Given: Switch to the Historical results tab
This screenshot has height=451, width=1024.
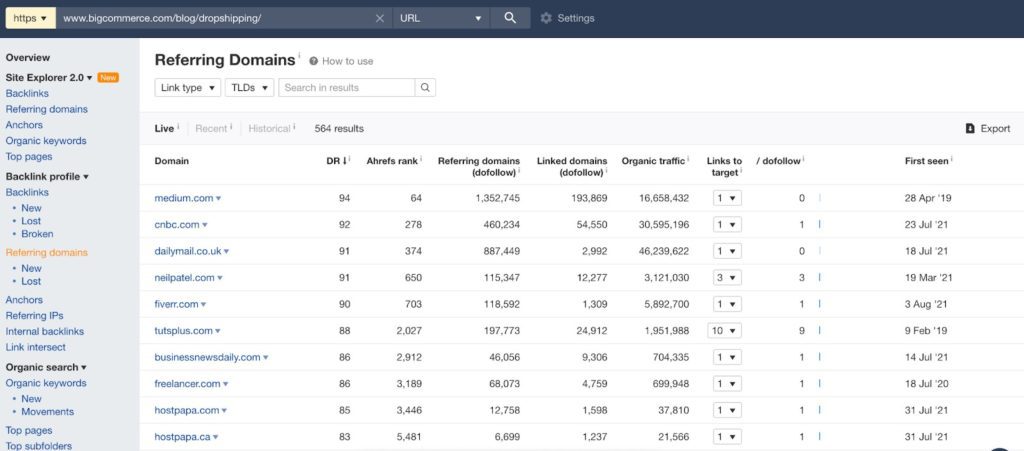Looking at the screenshot, I should click(269, 129).
